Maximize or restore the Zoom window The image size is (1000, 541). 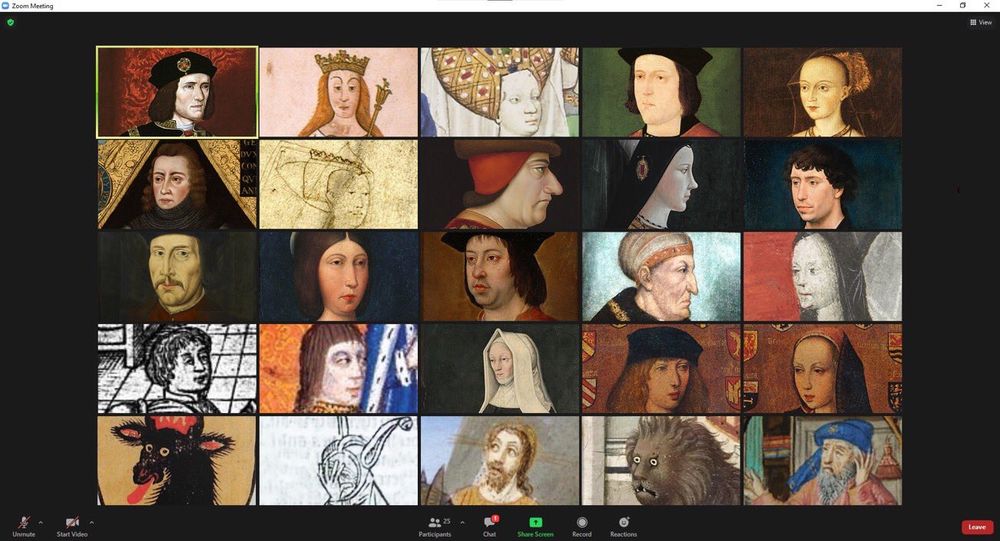(x=962, y=5)
